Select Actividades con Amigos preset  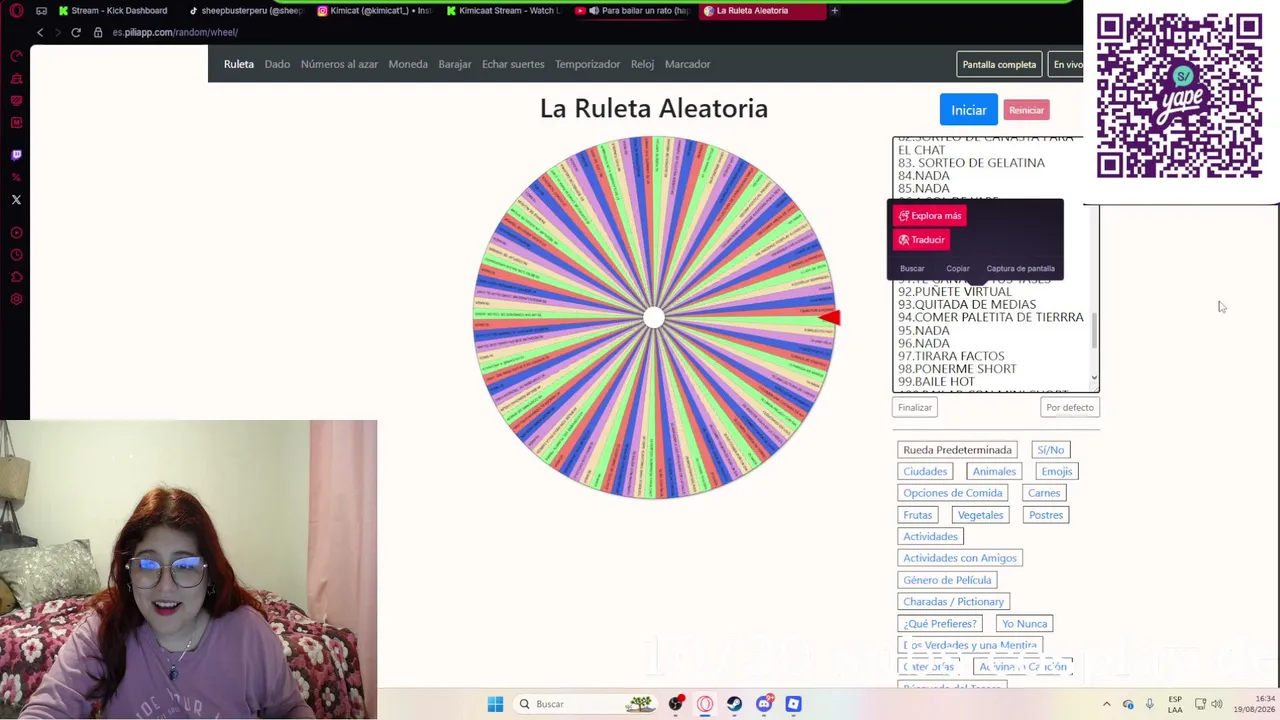click(x=960, y=558)
